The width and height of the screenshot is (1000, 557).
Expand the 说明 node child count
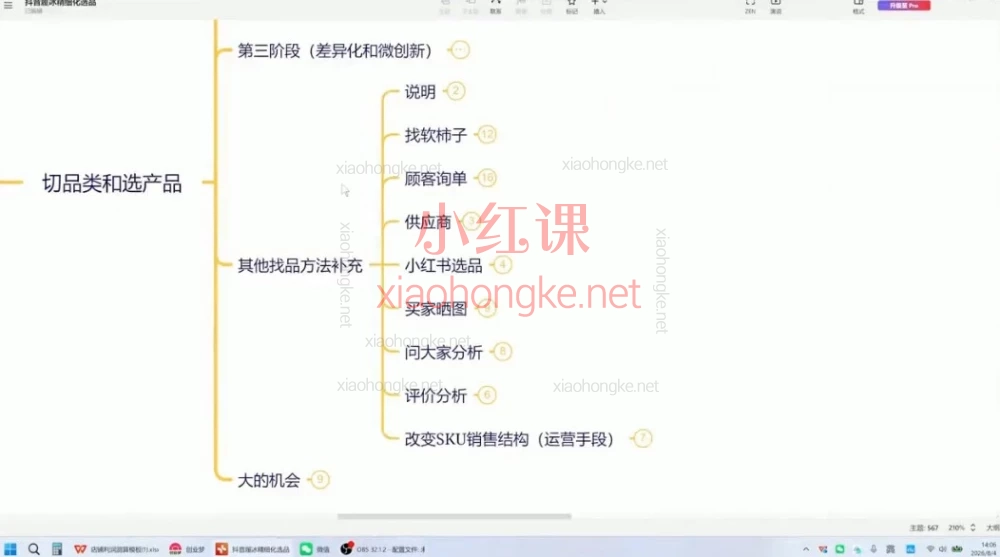455,91
